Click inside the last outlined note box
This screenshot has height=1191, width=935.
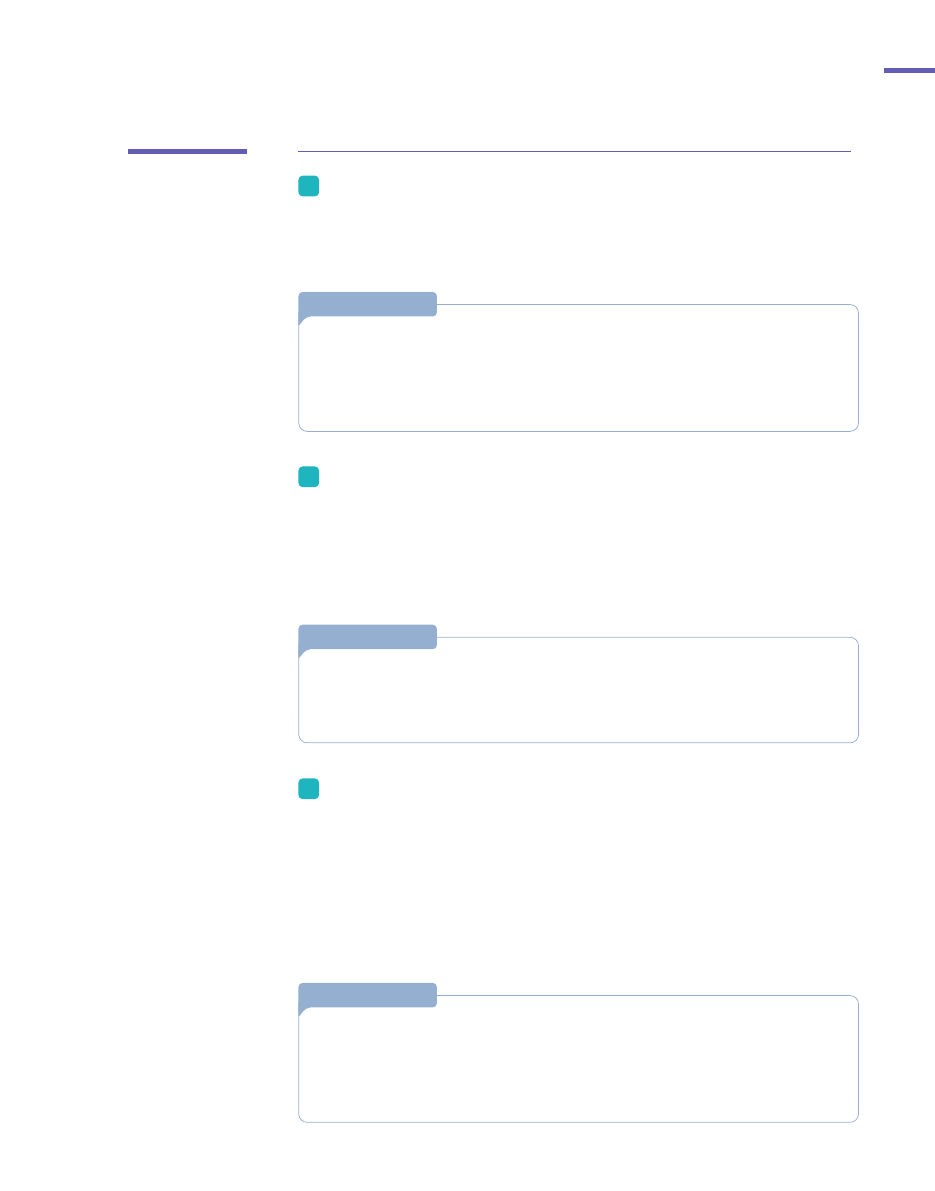pos(578,1065)
